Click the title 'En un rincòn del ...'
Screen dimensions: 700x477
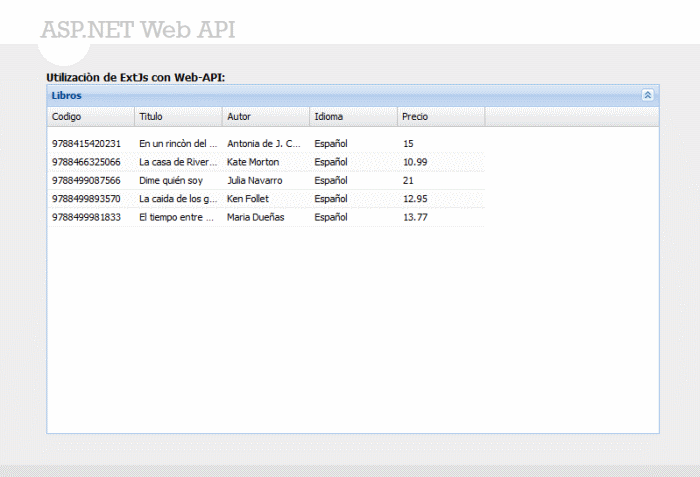178,144
